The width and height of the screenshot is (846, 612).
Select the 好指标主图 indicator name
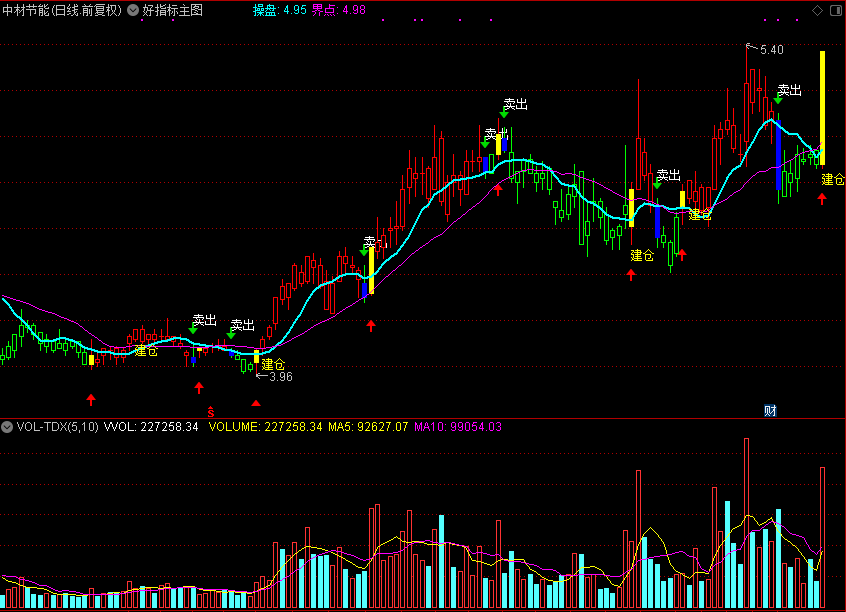pyautogui.click(x=172, y=10)
